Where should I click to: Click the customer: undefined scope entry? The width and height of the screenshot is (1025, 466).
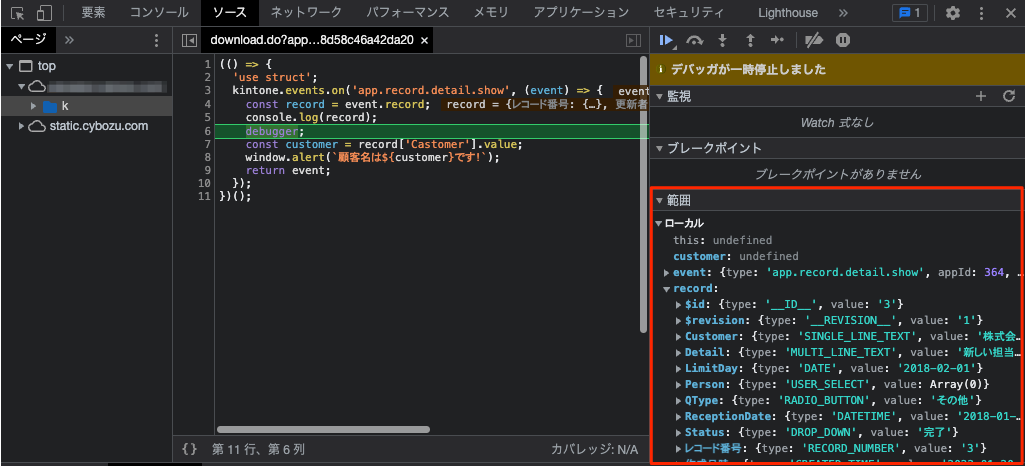pyautogui.click(x=735, y=256)
